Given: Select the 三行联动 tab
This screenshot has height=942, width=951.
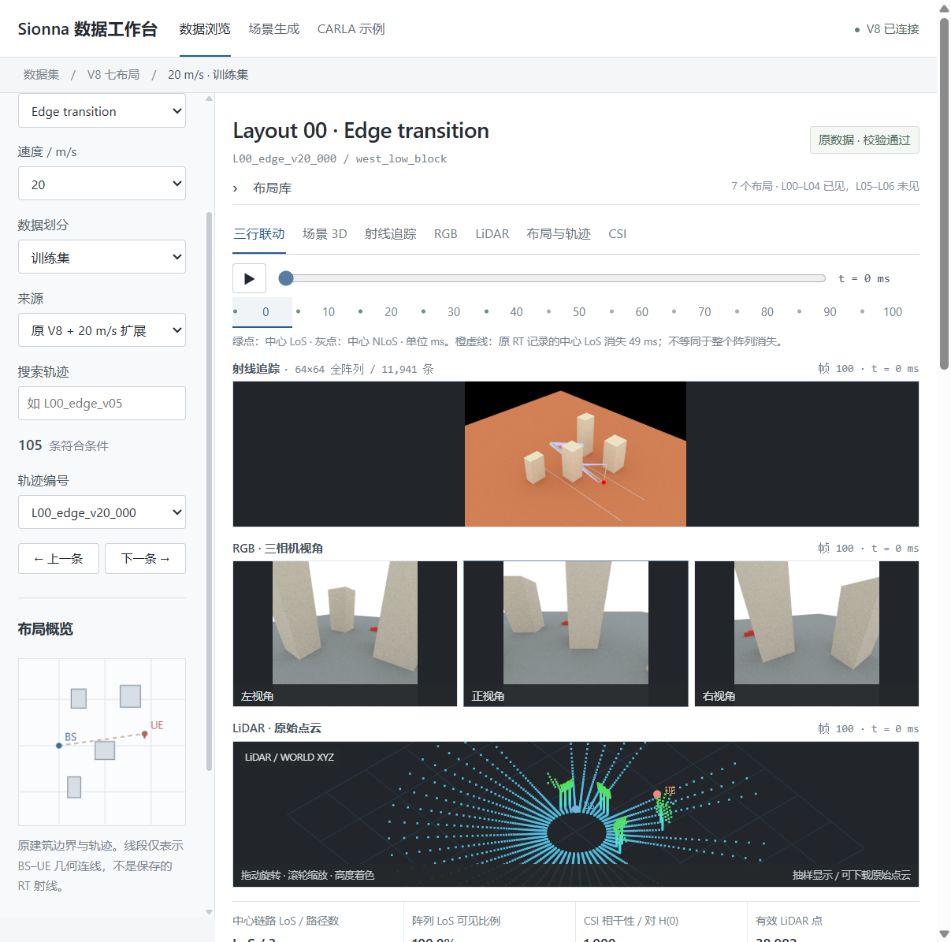Looking at the screenshot, I should click(x=259, y=234).
